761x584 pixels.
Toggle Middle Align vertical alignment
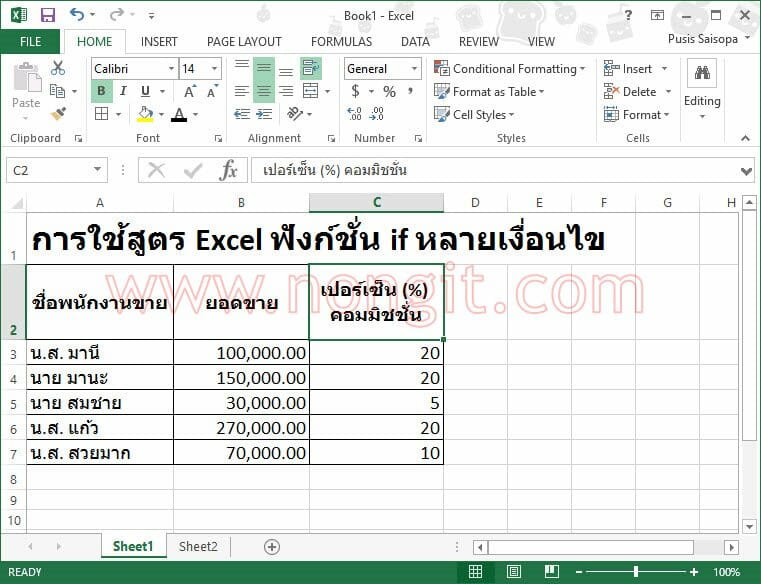coord(264,68)
